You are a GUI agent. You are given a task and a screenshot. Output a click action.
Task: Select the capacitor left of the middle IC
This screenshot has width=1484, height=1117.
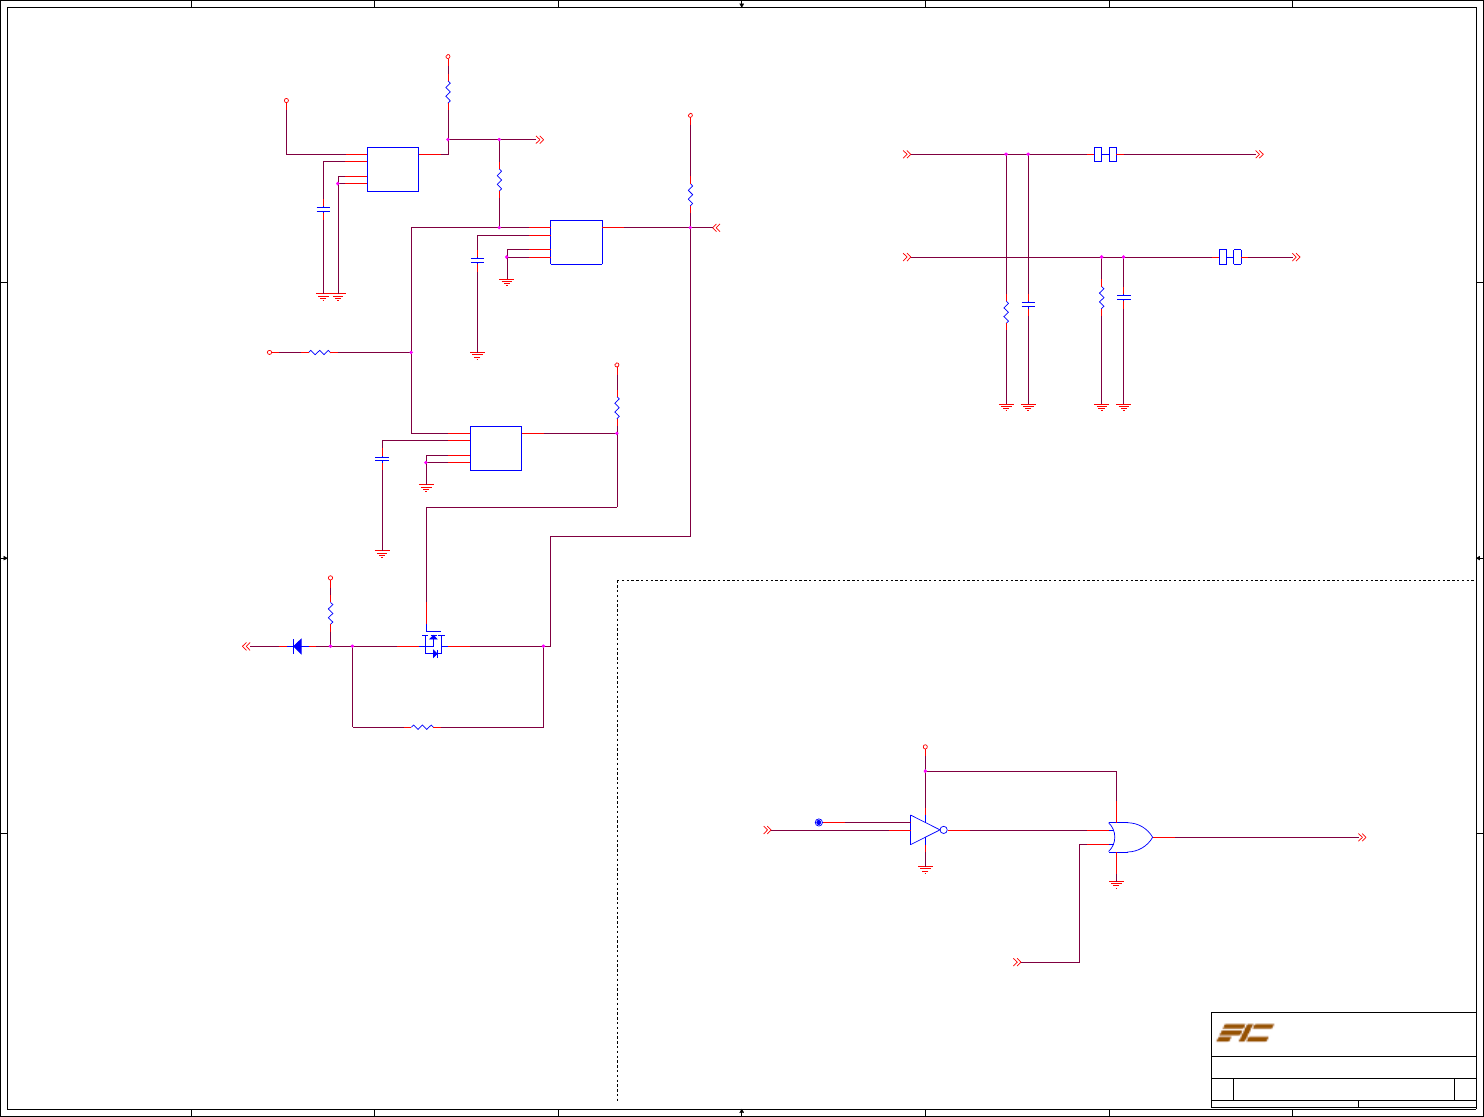point(477,260)
